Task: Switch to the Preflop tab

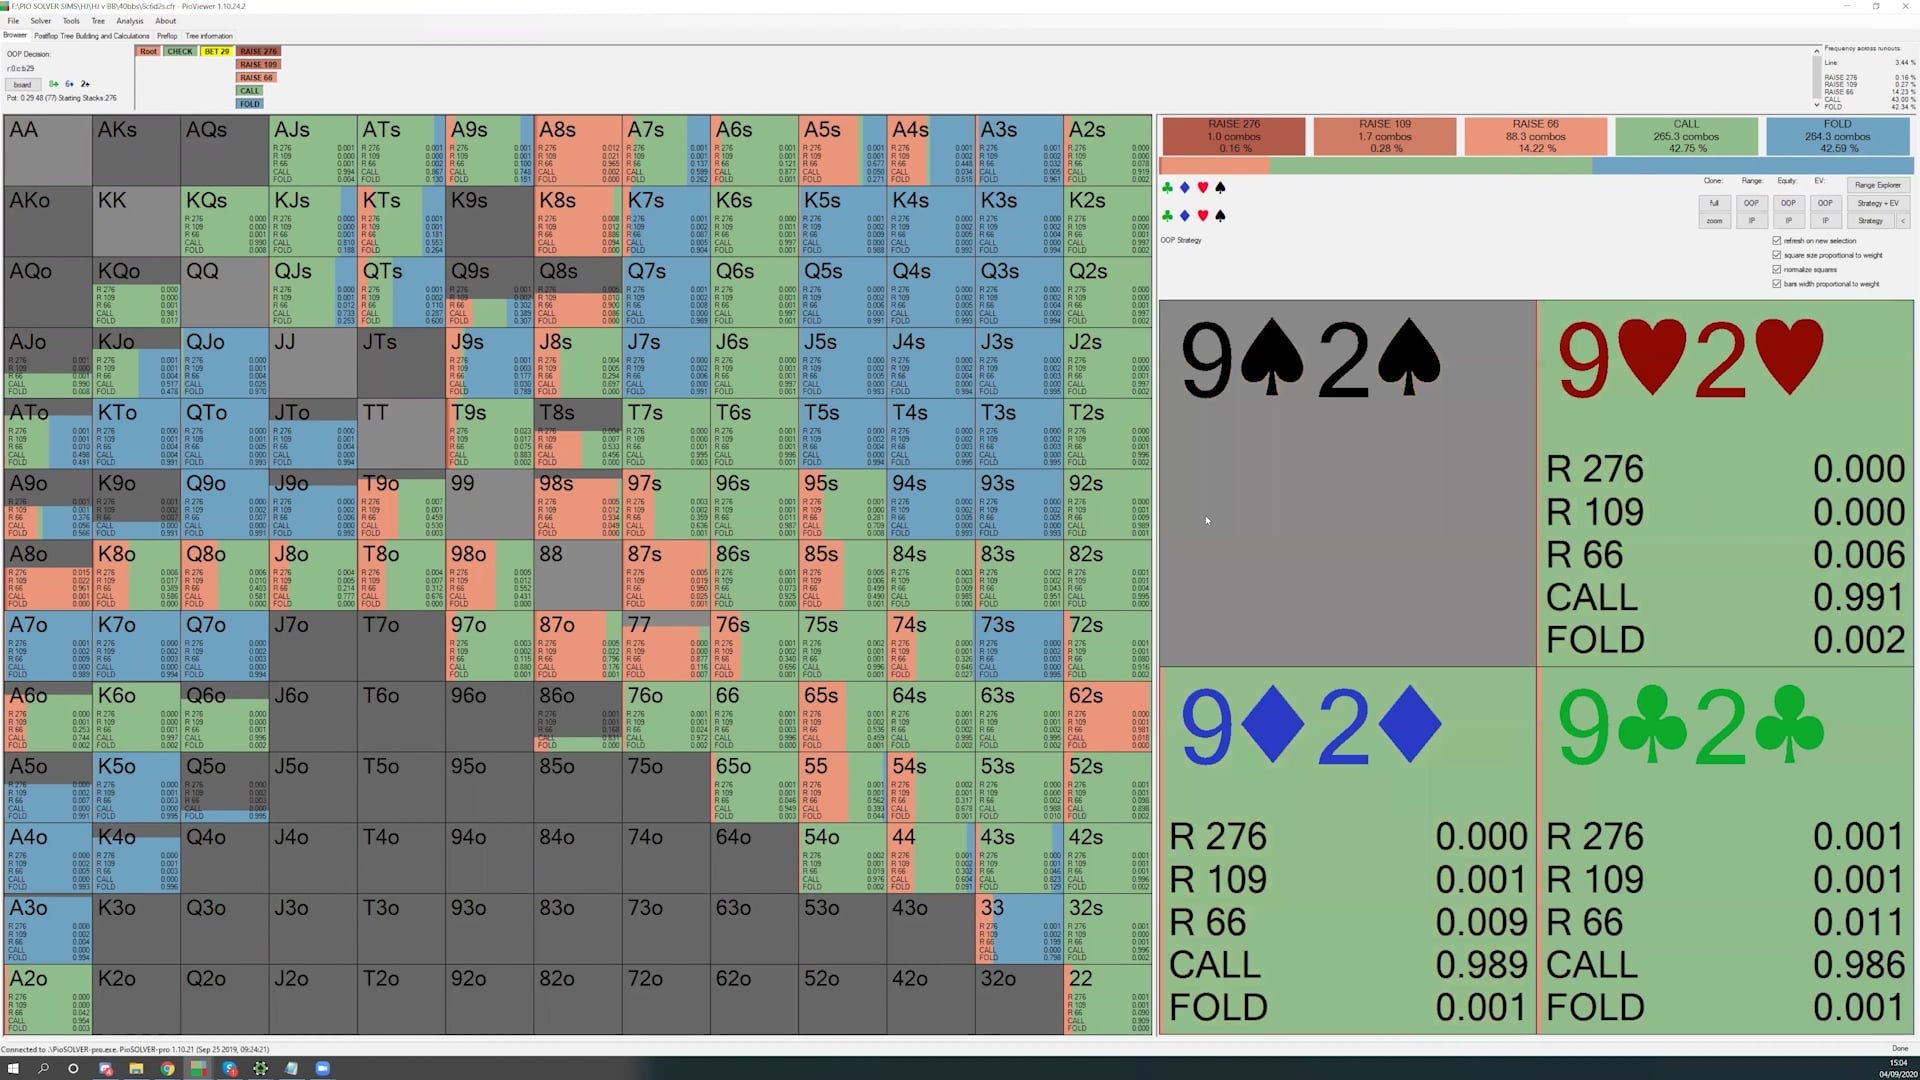Action: pos(167,36)
